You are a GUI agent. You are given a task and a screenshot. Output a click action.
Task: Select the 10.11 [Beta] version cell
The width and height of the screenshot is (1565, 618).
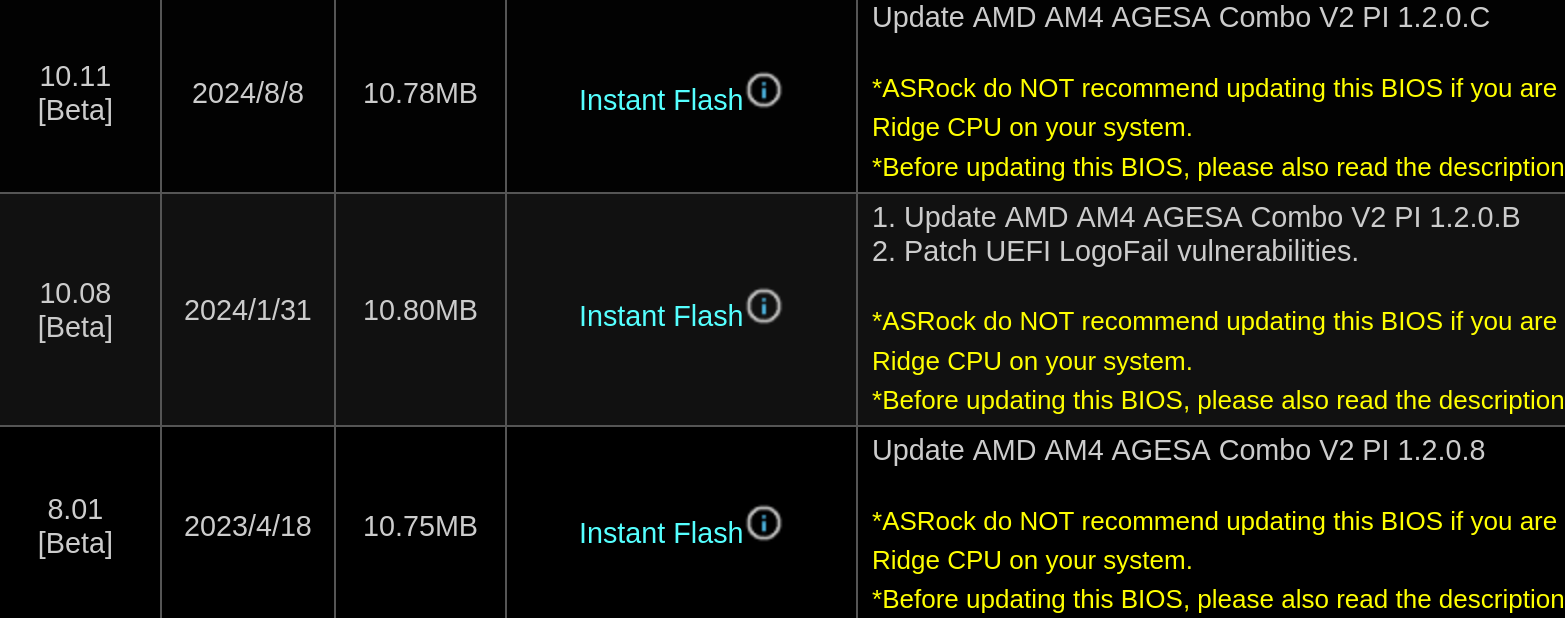pos(75,93)
